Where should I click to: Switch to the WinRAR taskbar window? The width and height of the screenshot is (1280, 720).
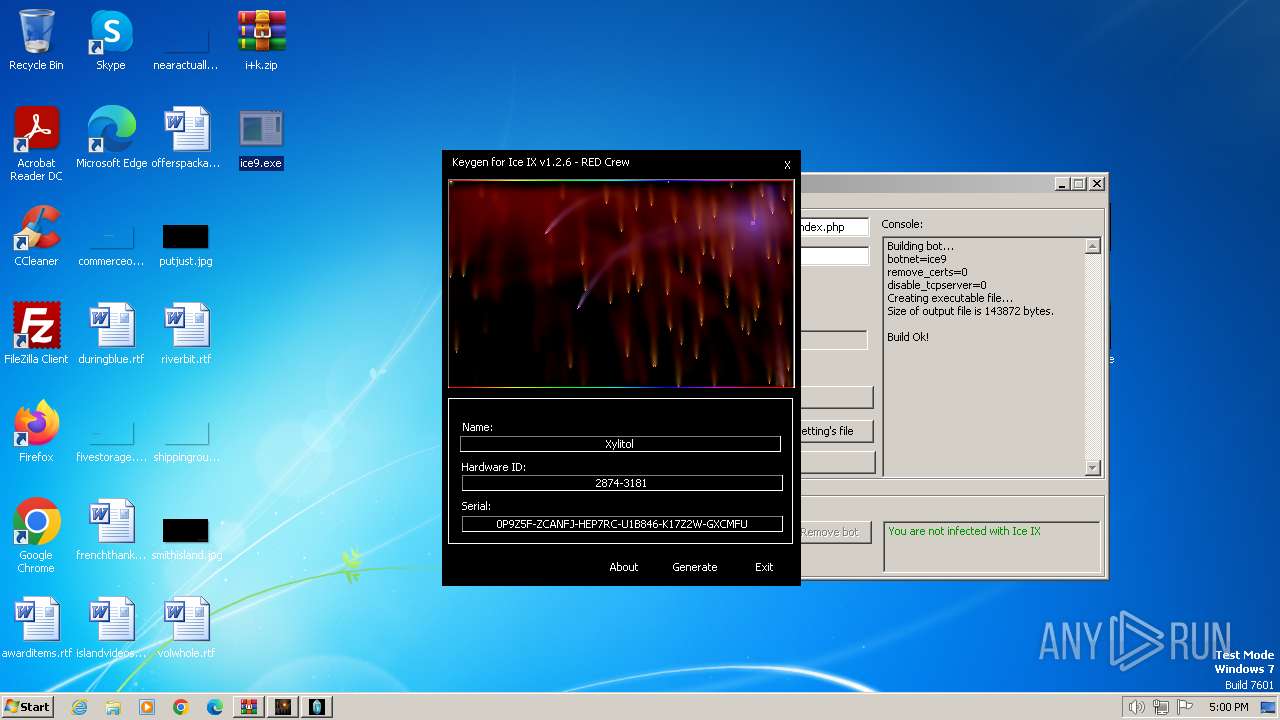(248, 707)
